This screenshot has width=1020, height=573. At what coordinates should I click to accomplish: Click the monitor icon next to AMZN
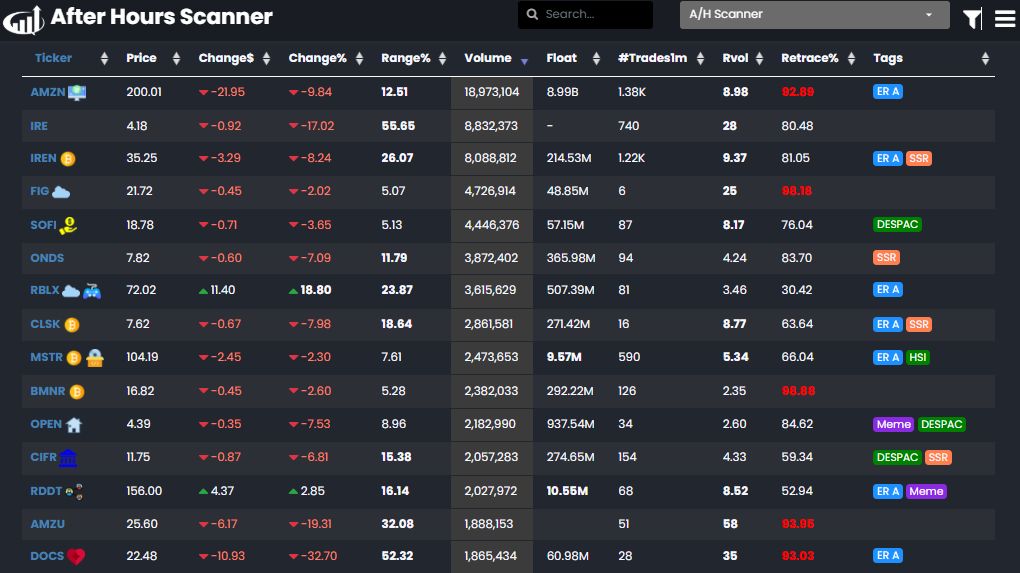(77, 92)
